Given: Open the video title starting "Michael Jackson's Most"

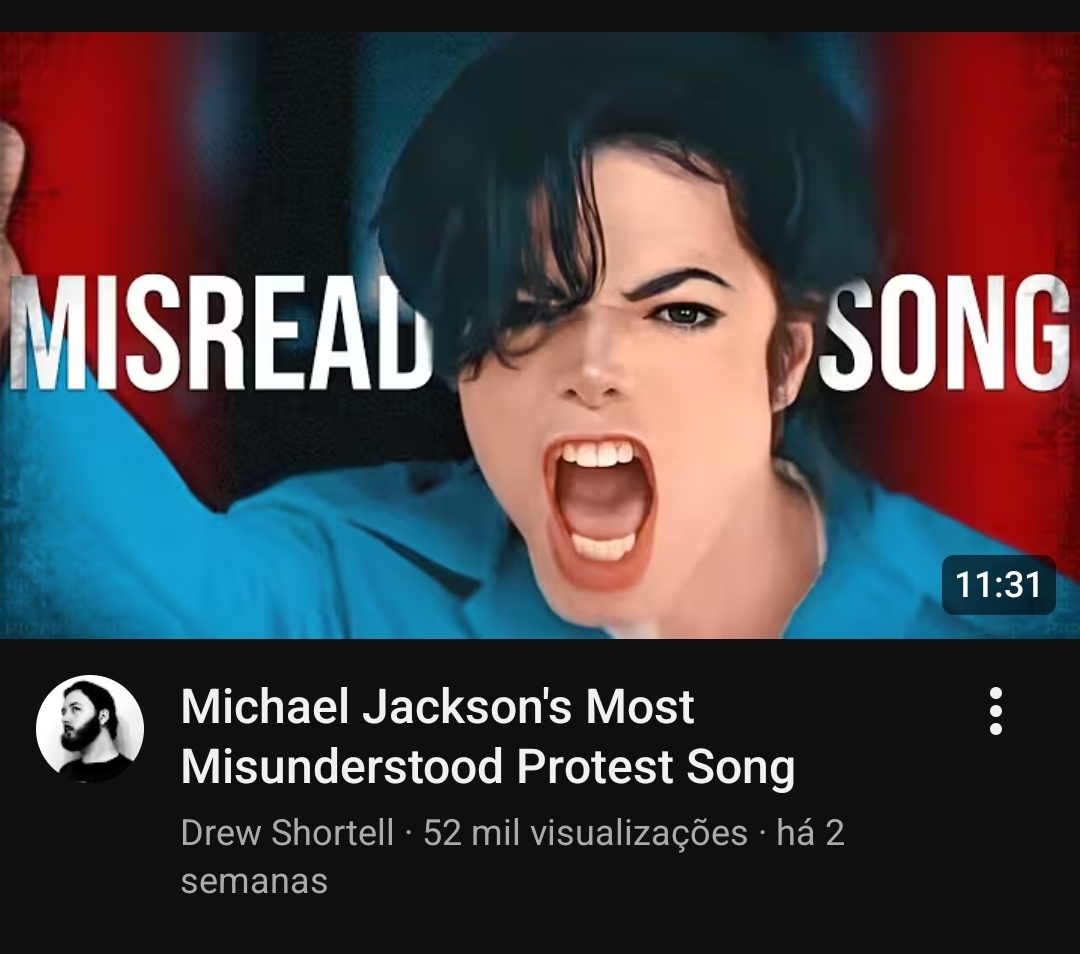Looking at the screenshot, I should pos(488,736).
